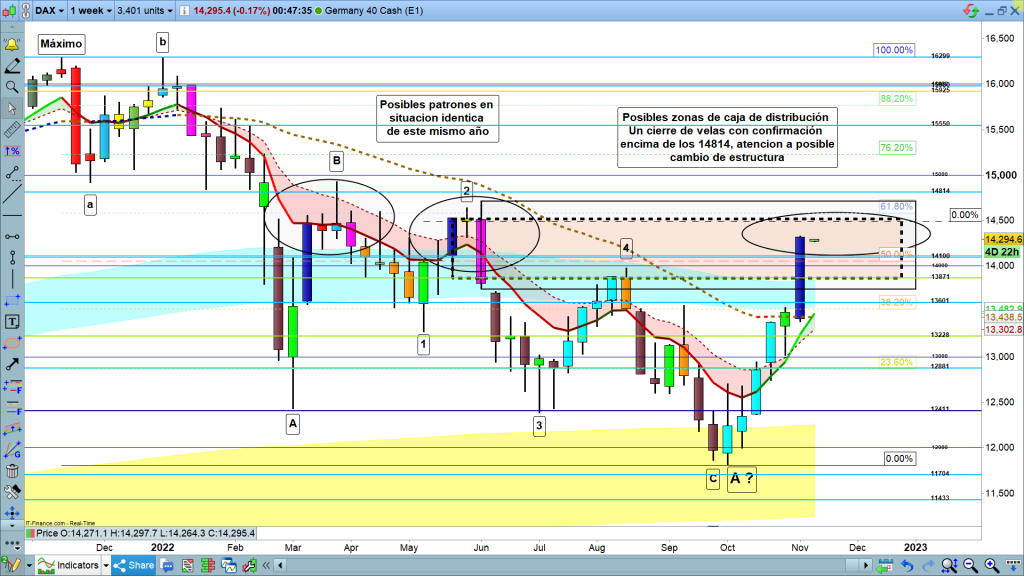Screen dimensions: 1024x576
Task: Open the 3,401 units dropdown
Action: [141, 10]
